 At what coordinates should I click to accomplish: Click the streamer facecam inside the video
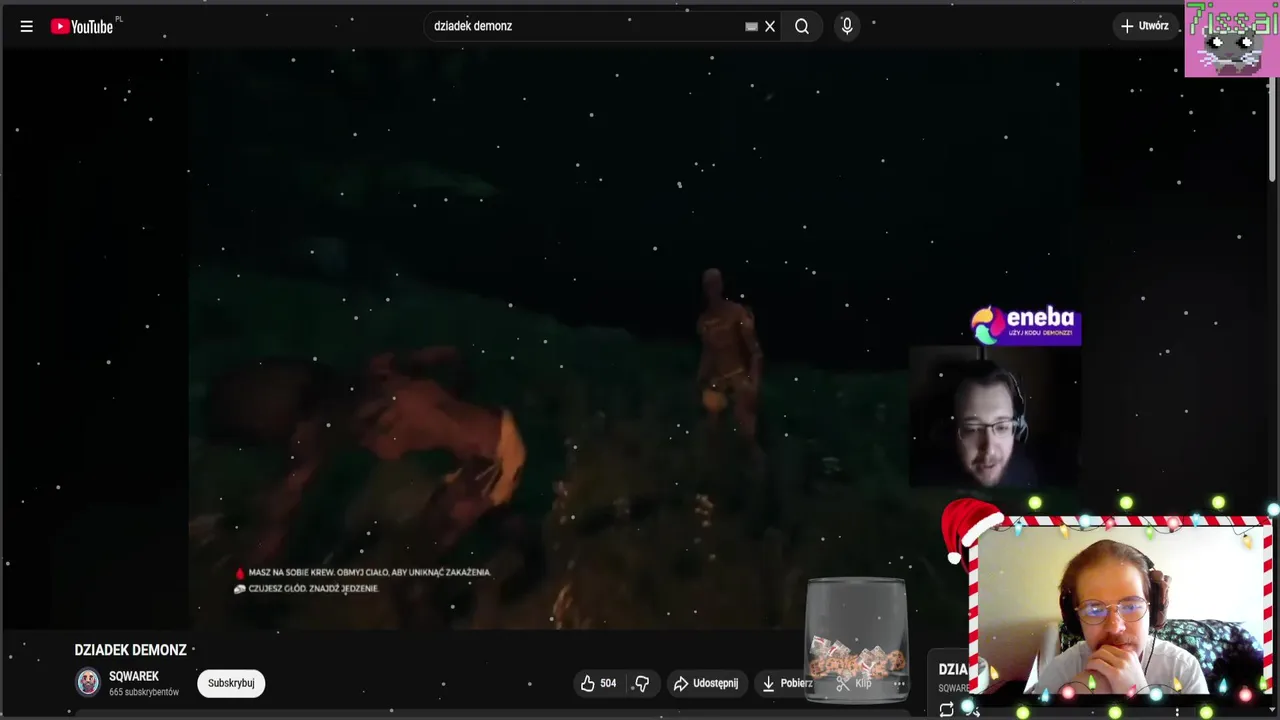point(995,417)
